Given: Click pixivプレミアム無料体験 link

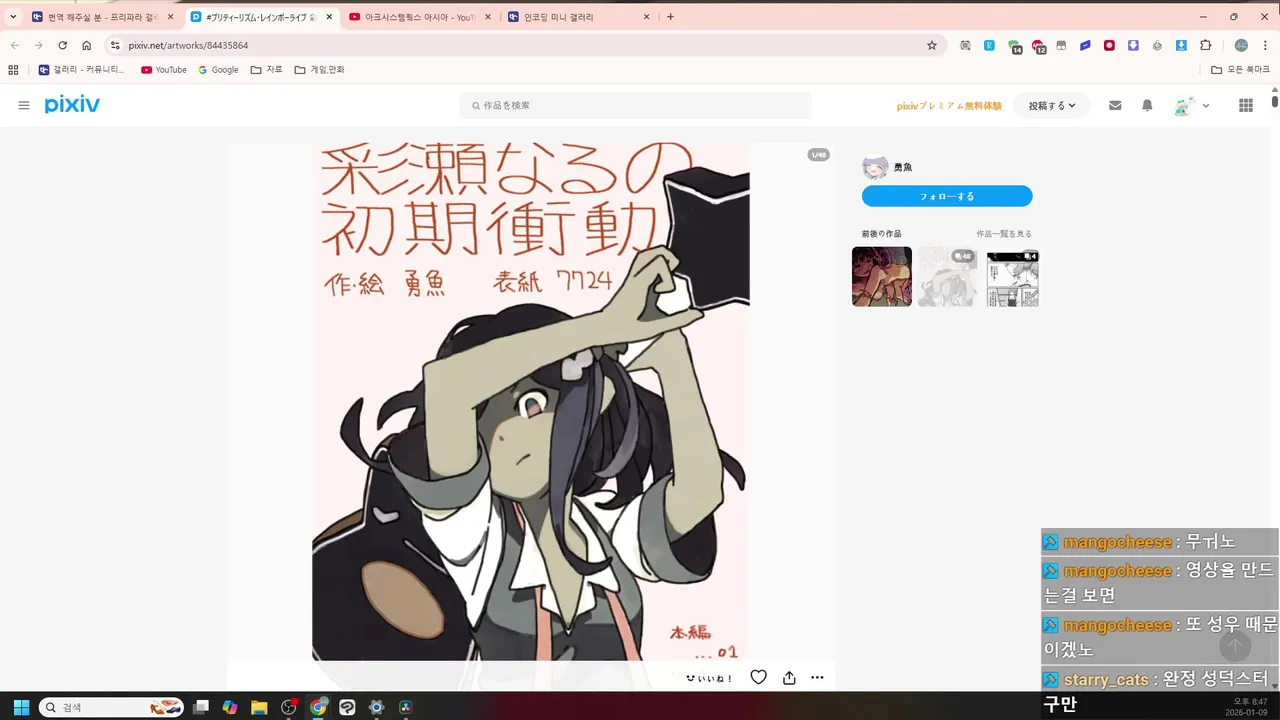Looking at the screenshot, I should pyautogui.click(x=949, y=106).
